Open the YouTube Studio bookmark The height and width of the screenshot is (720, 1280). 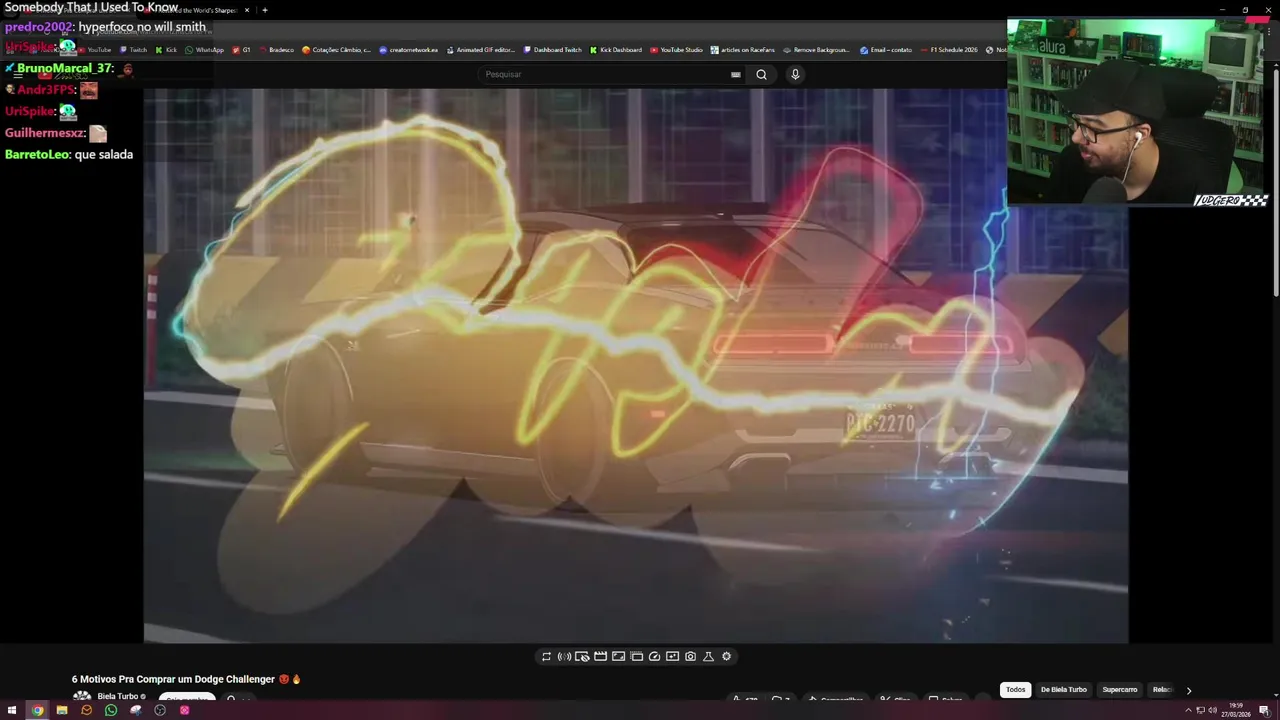[x=676, y=50]
